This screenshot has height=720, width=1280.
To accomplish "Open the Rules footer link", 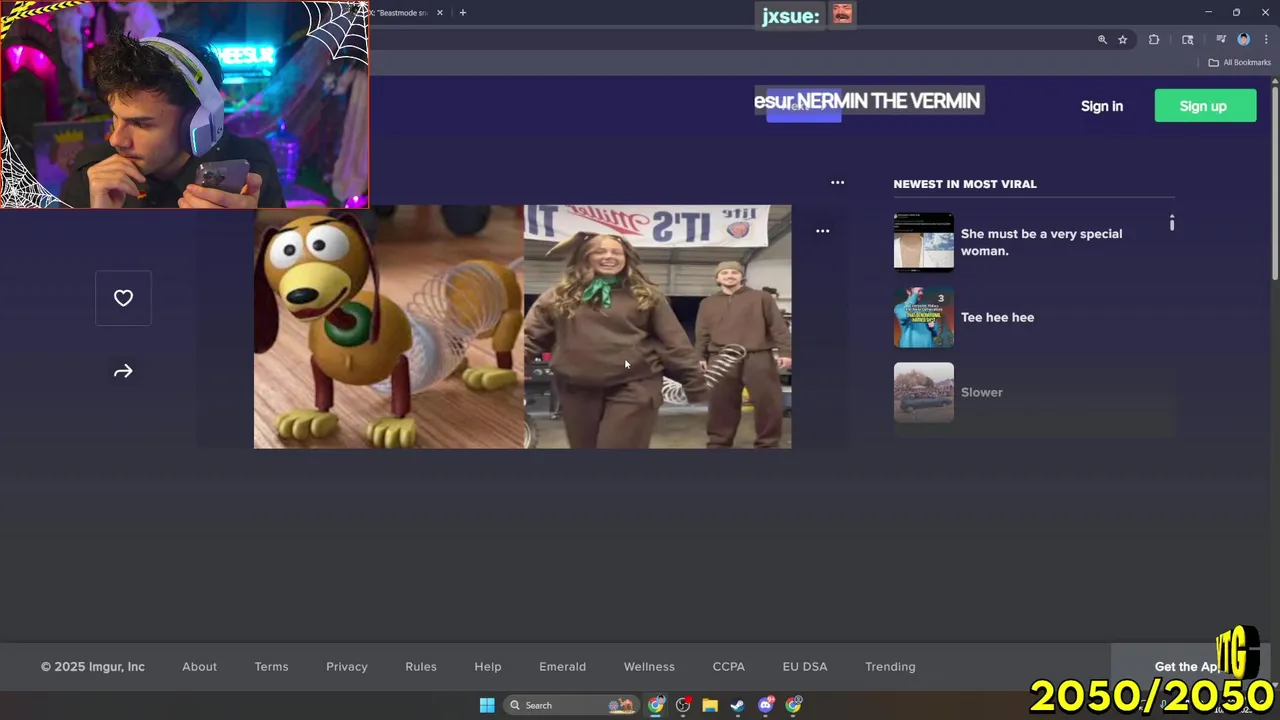I will pyautogui.click(x=421, y=667).
